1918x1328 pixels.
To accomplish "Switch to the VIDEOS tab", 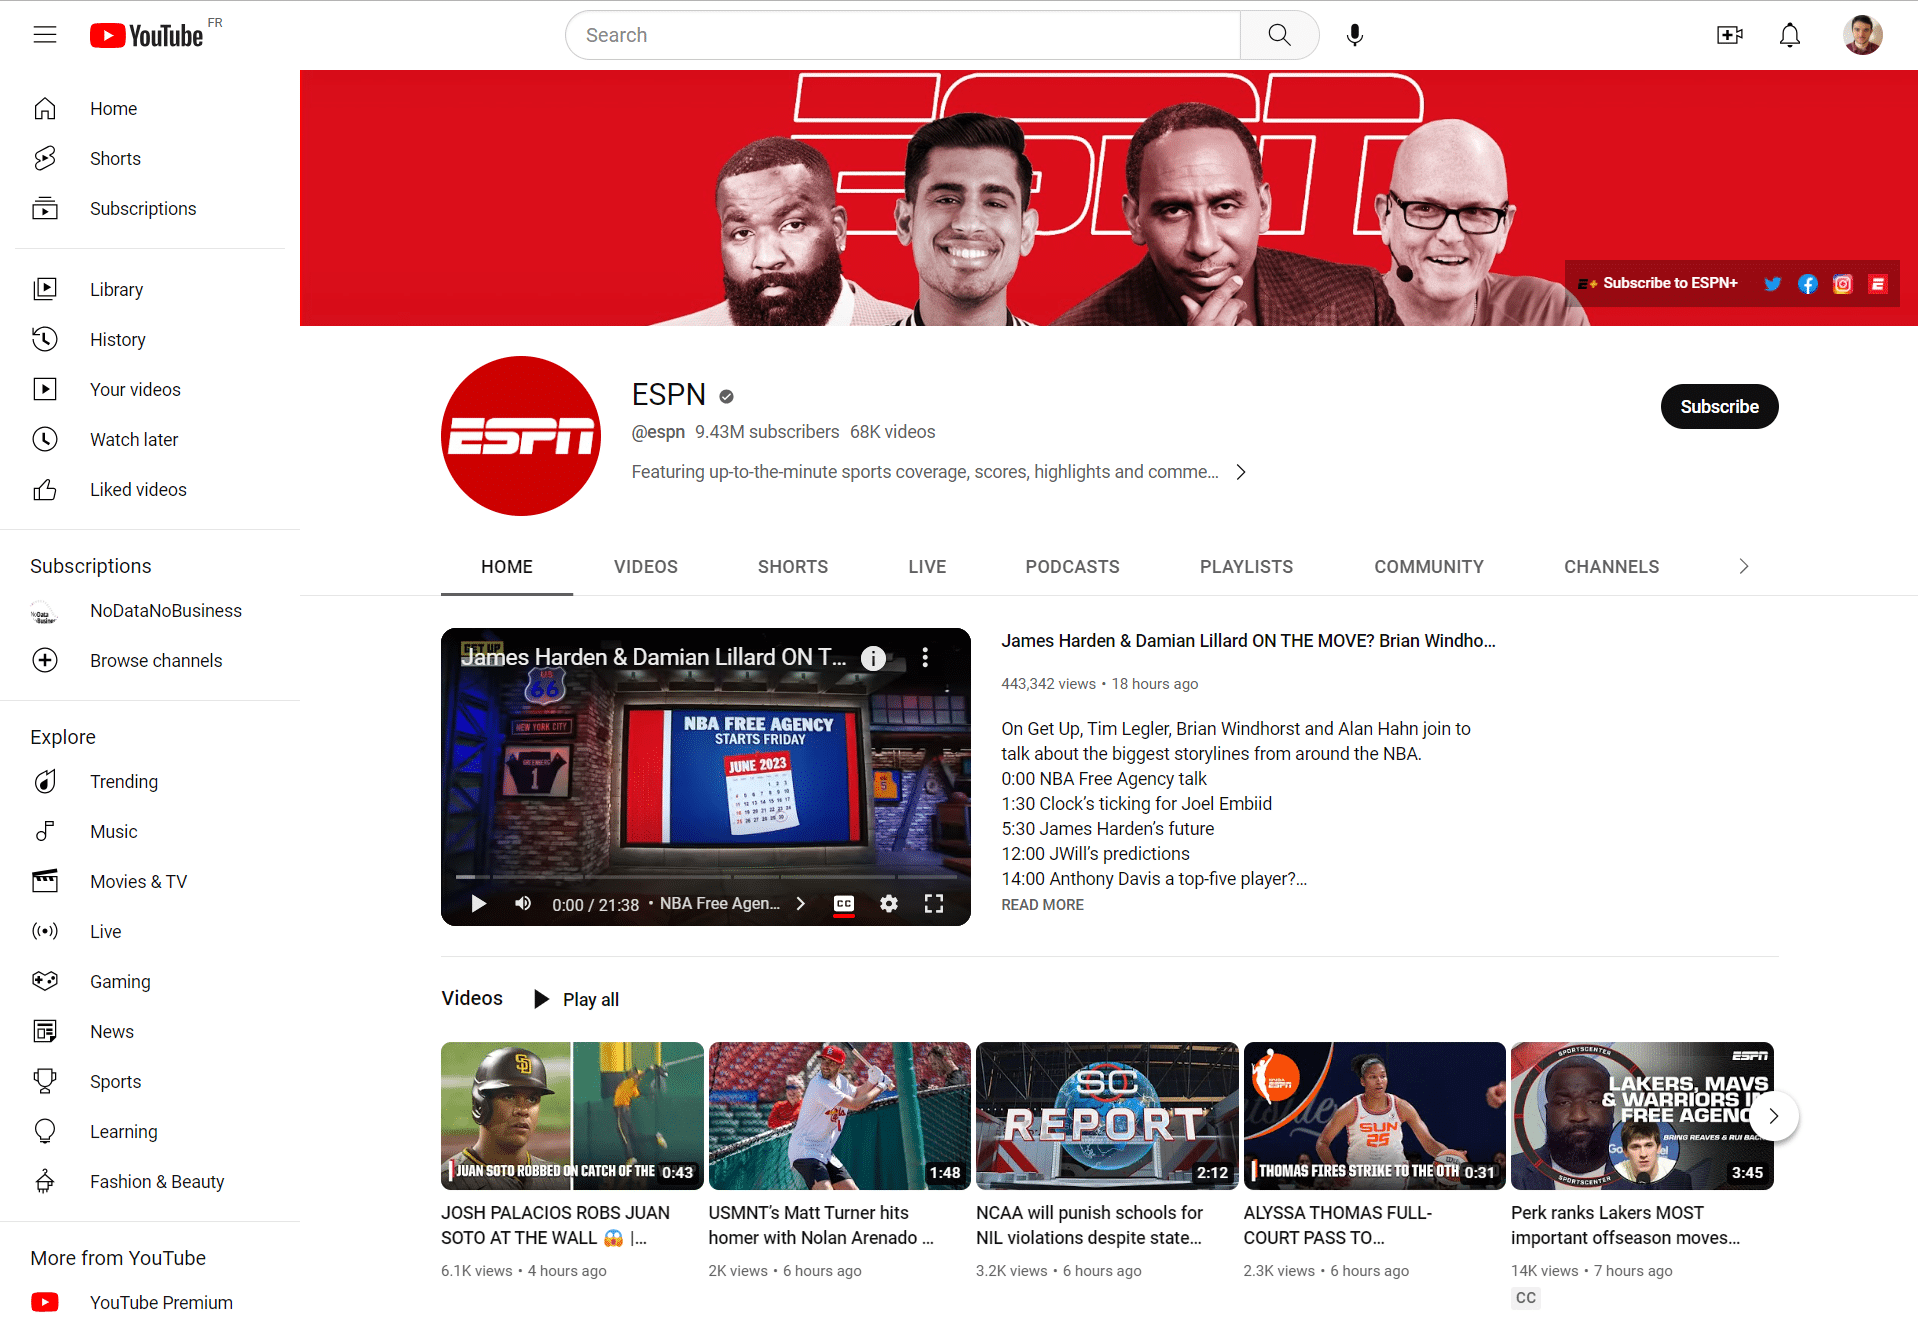I will point(646,567).
